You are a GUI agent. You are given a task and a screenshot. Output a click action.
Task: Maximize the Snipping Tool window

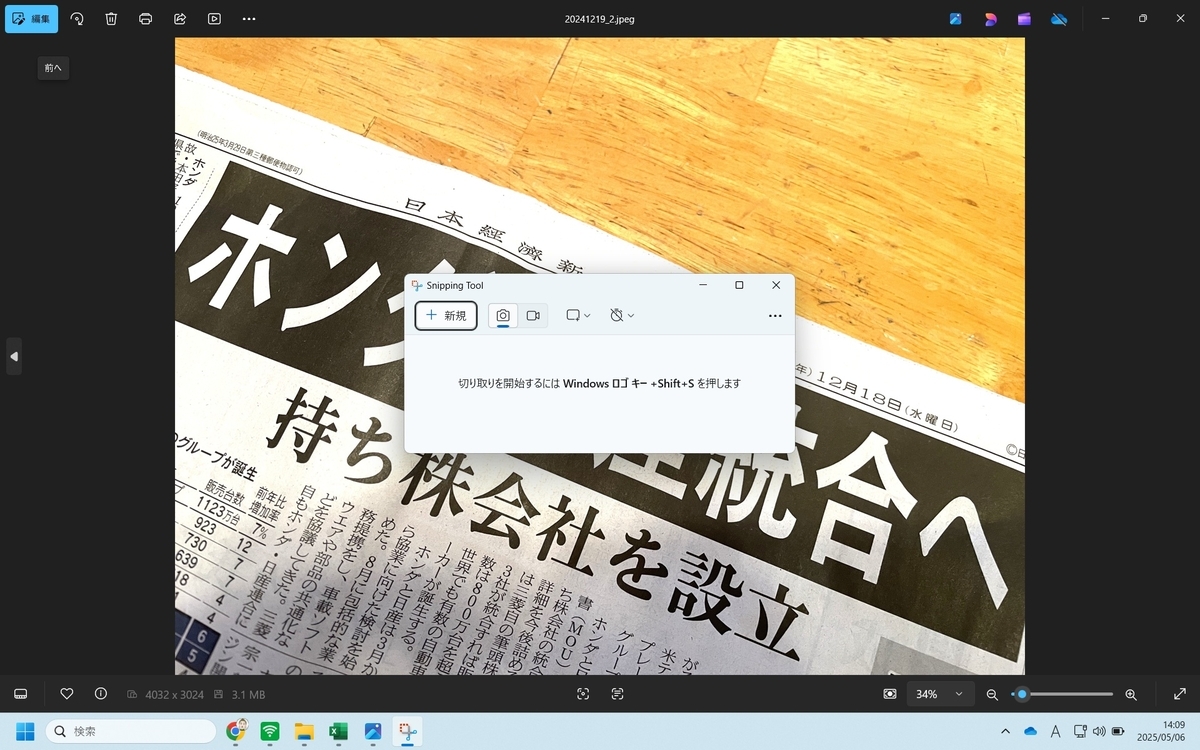(x=739, y=285)
